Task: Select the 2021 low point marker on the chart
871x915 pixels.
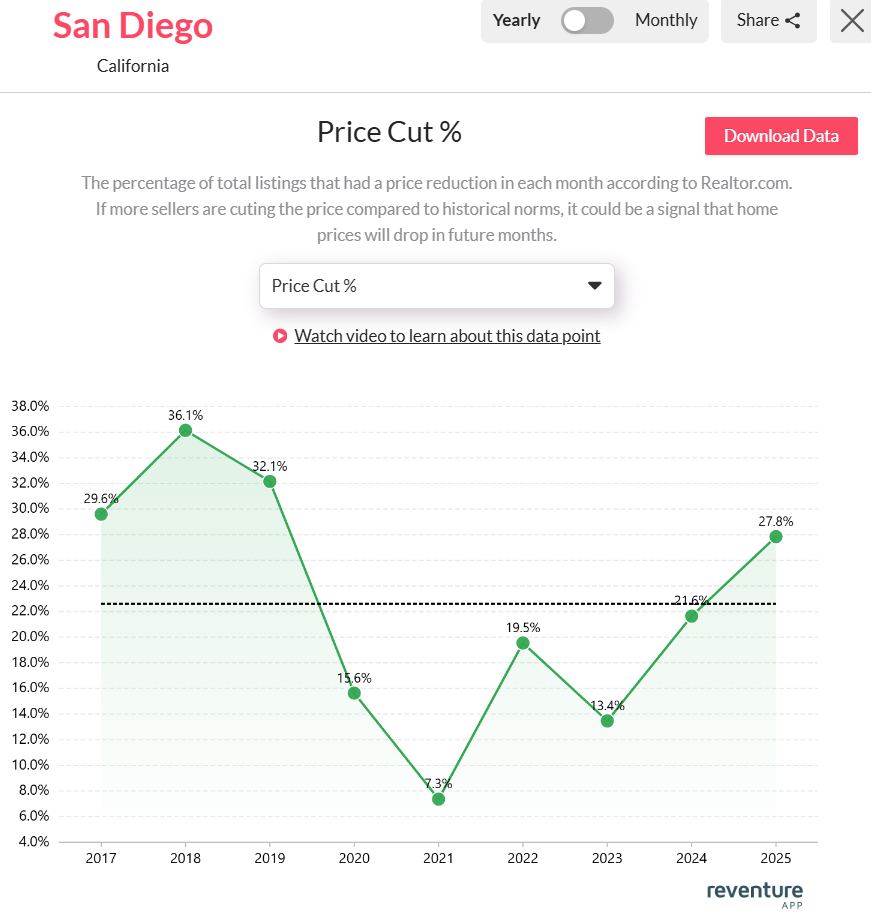Action: pos(438,799)
